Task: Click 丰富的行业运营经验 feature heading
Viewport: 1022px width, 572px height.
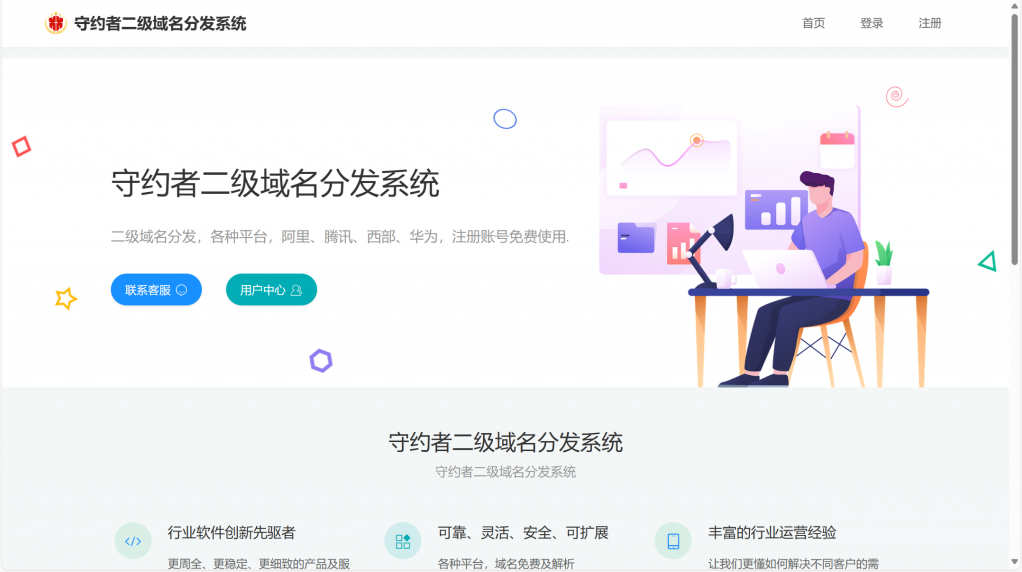Action: tap(772, 533)
